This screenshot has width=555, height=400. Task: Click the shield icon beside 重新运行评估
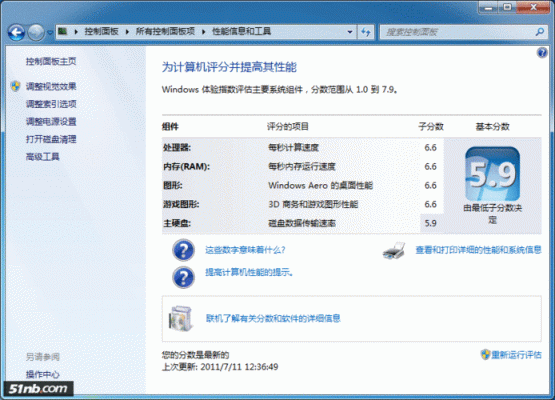point(485,354)
